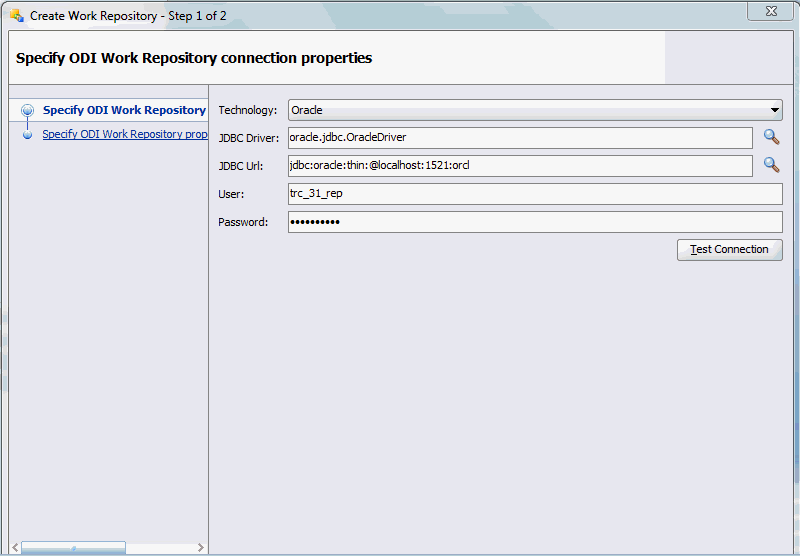Click the JDBC Url label
Image resolution: width=800 pixels, height=556 pixels.
tap(240, 166)
